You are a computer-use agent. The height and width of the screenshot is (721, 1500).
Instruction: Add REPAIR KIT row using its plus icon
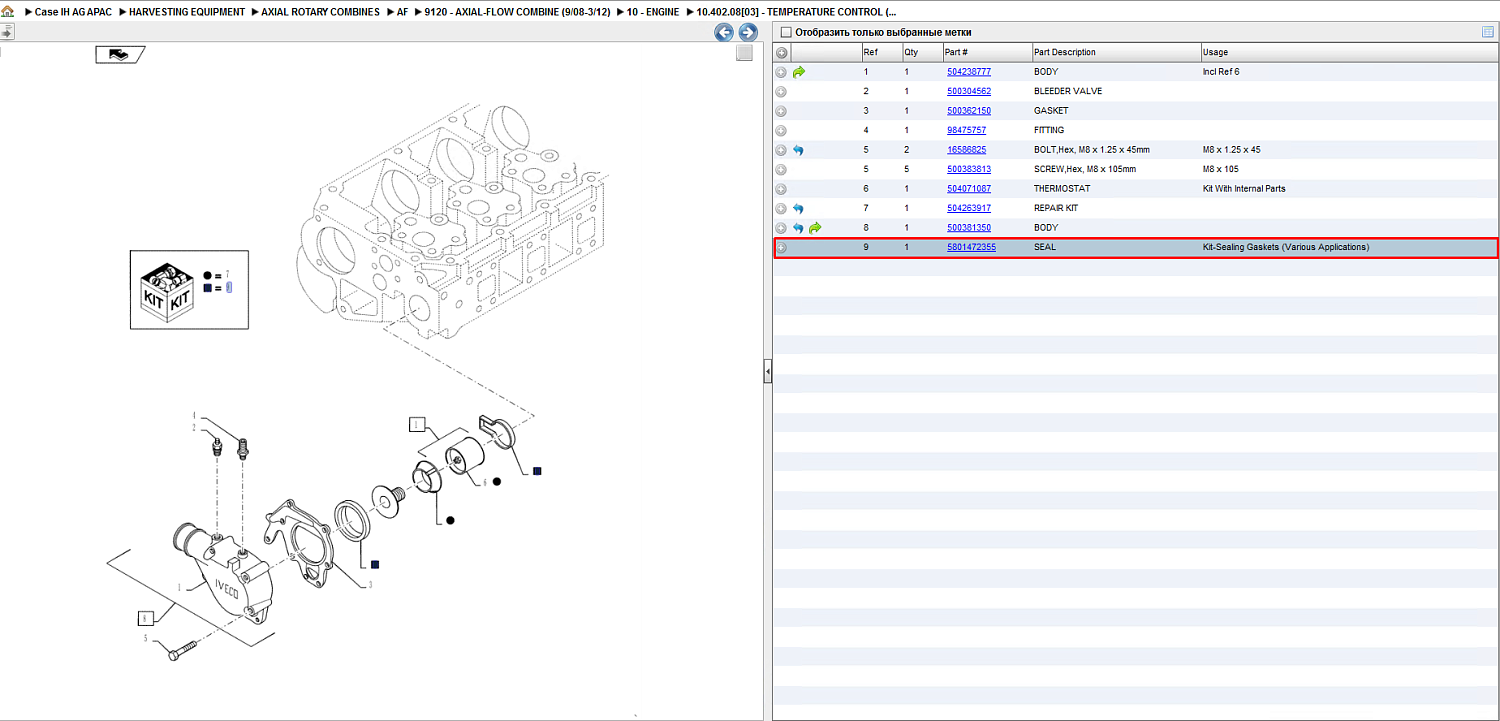tap(781, 208)
